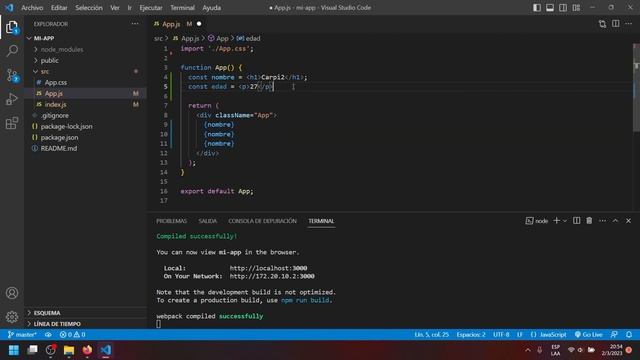This screenshot has width=640, height=360.
Task: Open the Selección menu
Action: (89, 7)
